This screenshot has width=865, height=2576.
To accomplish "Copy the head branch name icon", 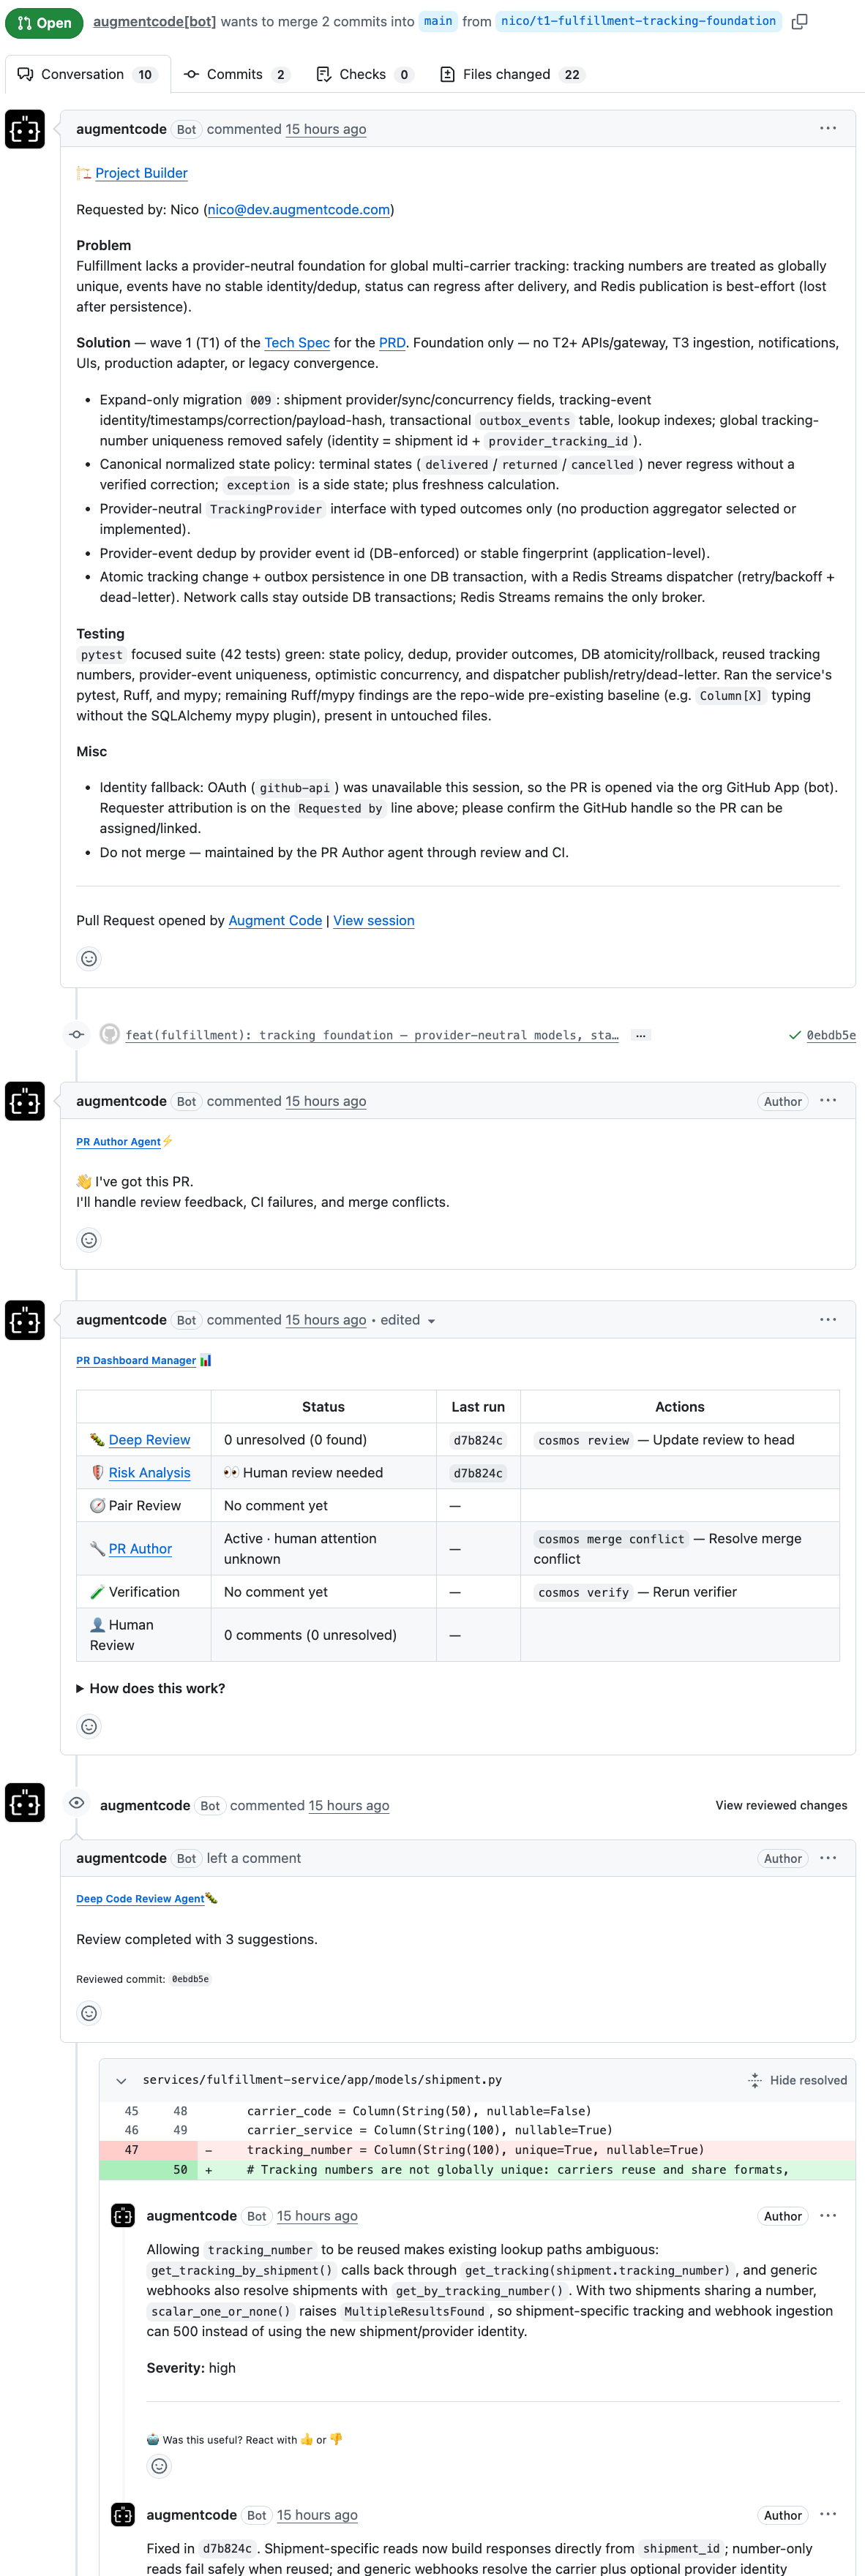I will point(799,22).
